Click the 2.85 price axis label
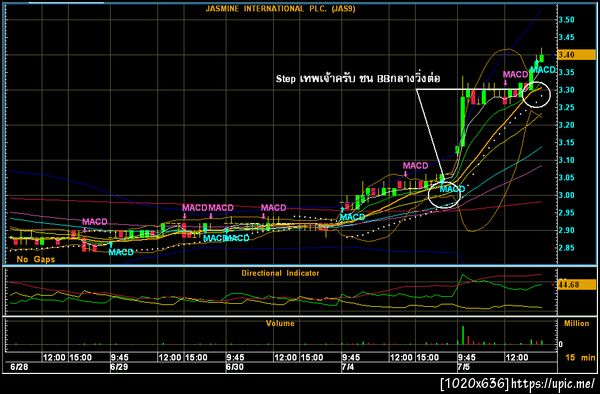 (x=566, y=248)
